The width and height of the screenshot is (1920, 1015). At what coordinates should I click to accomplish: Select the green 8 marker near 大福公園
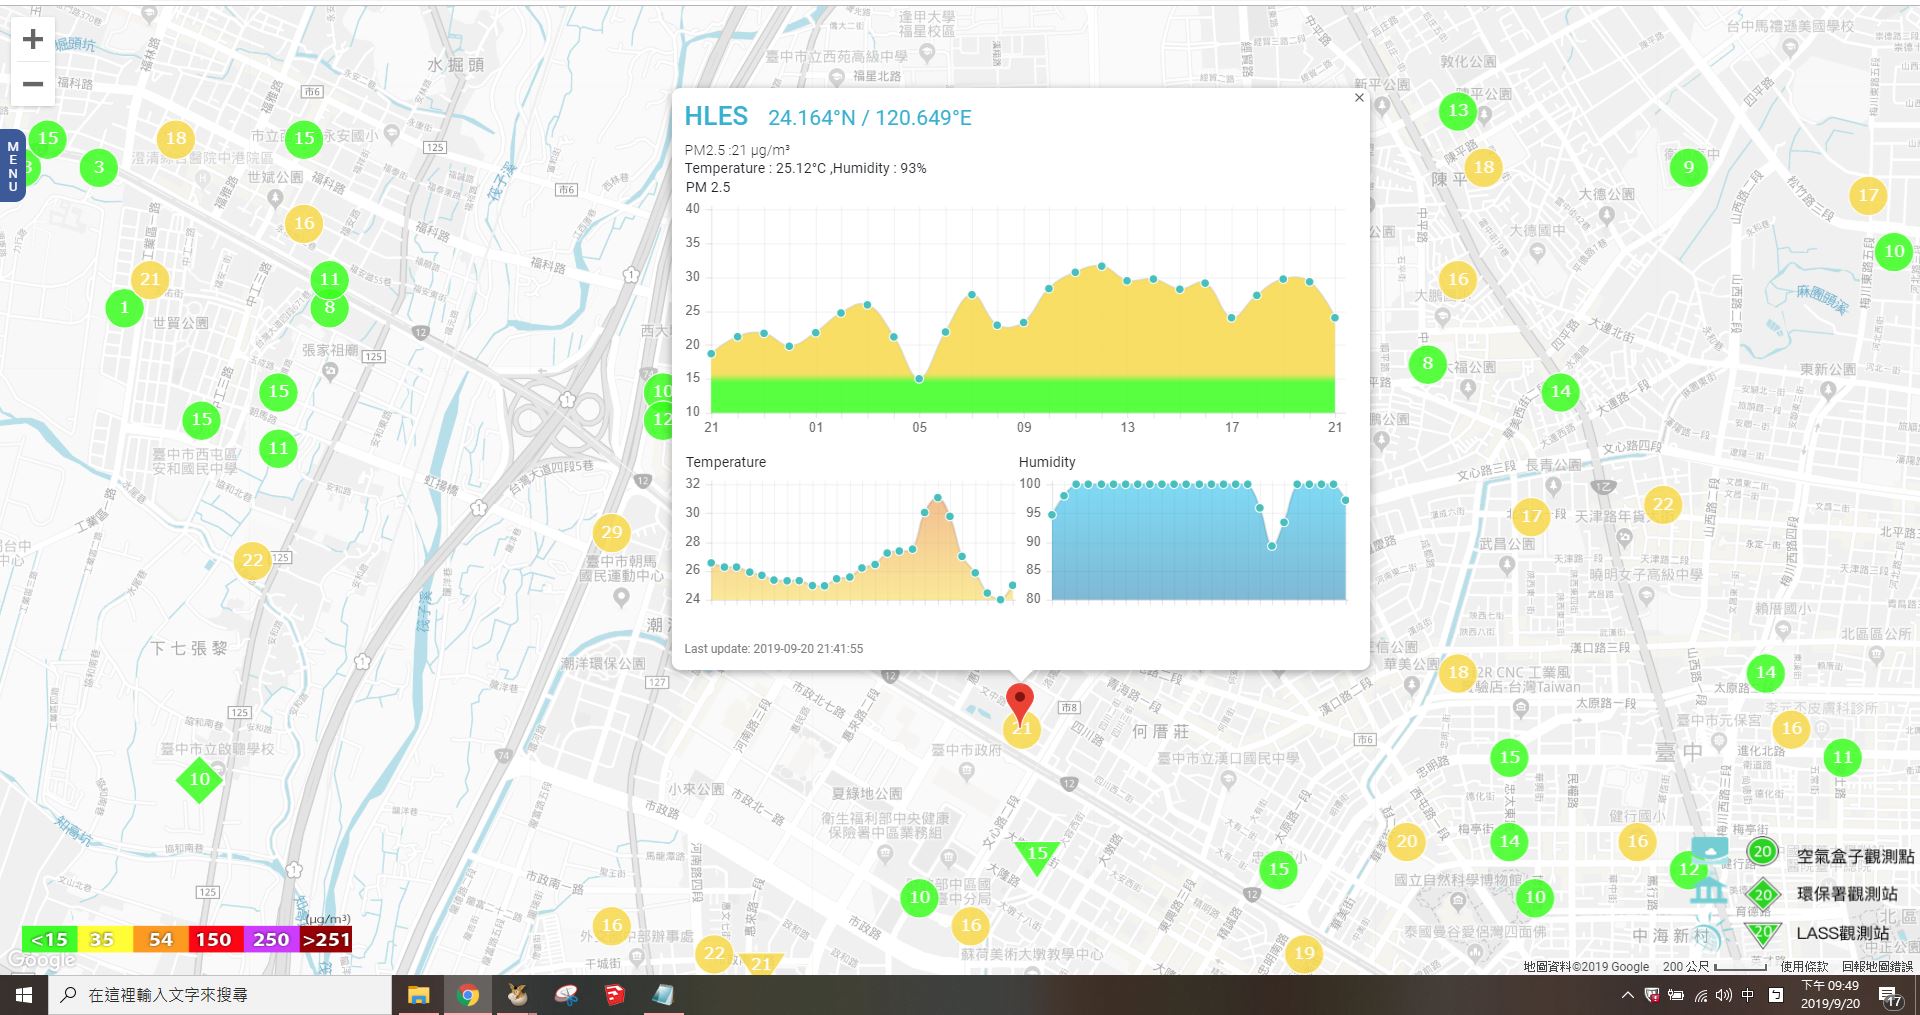tap(1427, 364)
